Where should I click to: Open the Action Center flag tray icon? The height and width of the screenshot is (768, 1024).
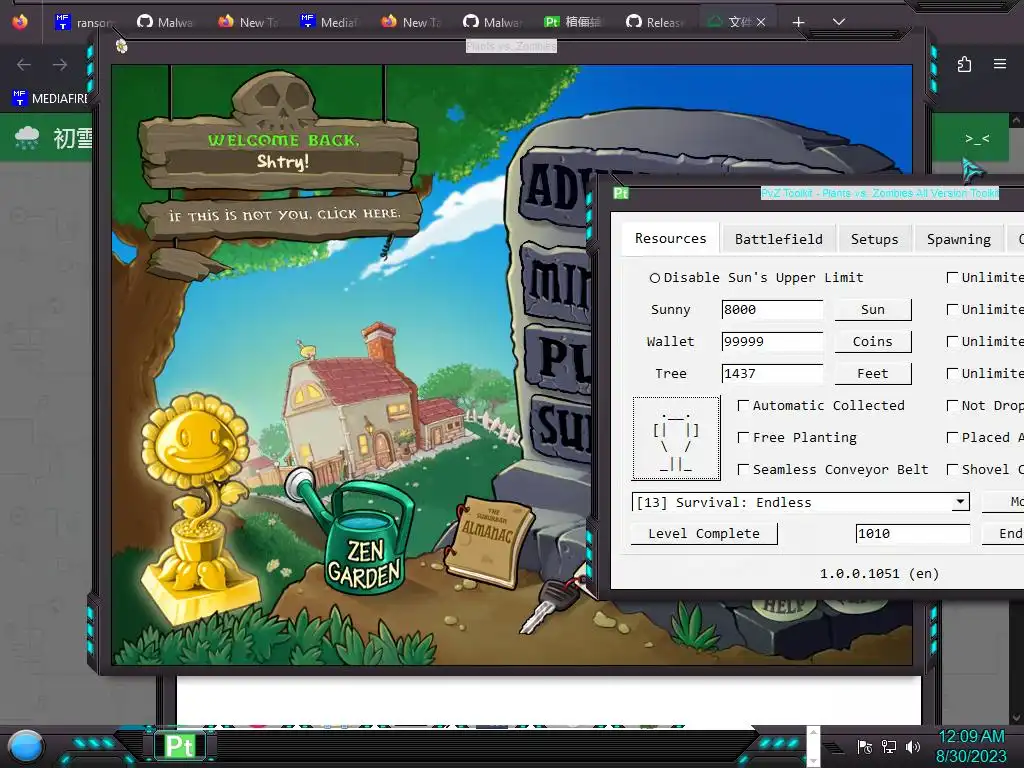pos(865,747)
